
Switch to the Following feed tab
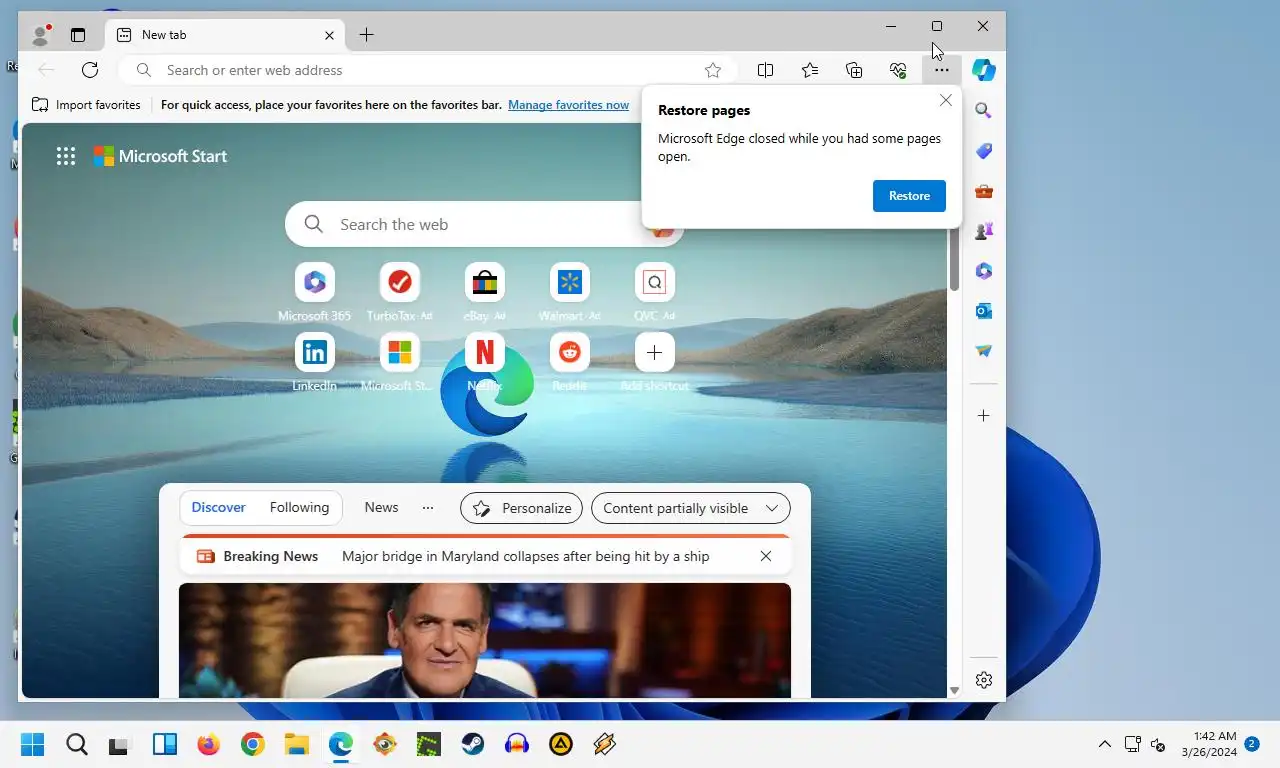(299, 508)
